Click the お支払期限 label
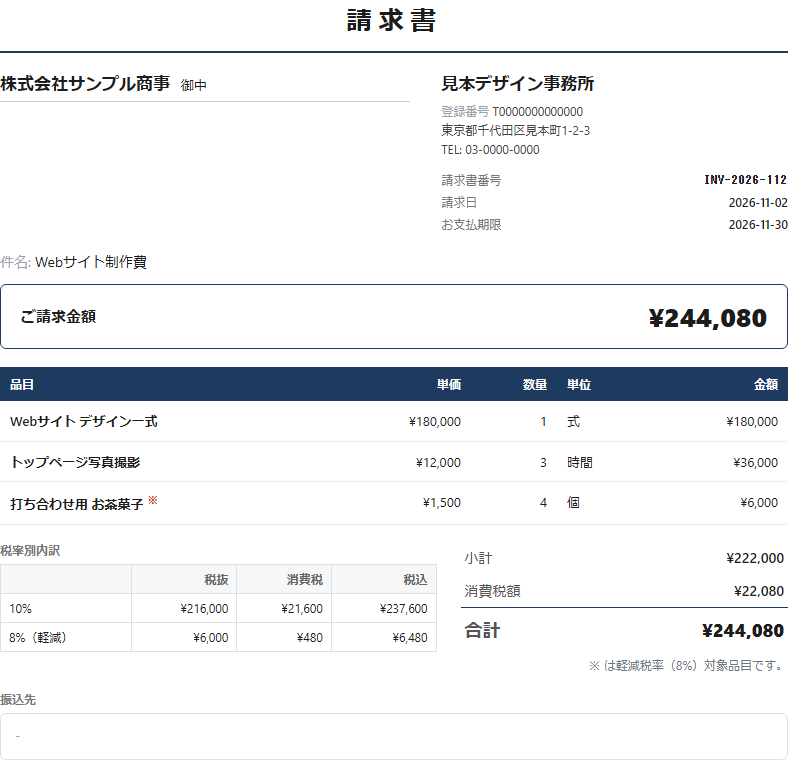This screenshot has width=788, height=760. 471,224
